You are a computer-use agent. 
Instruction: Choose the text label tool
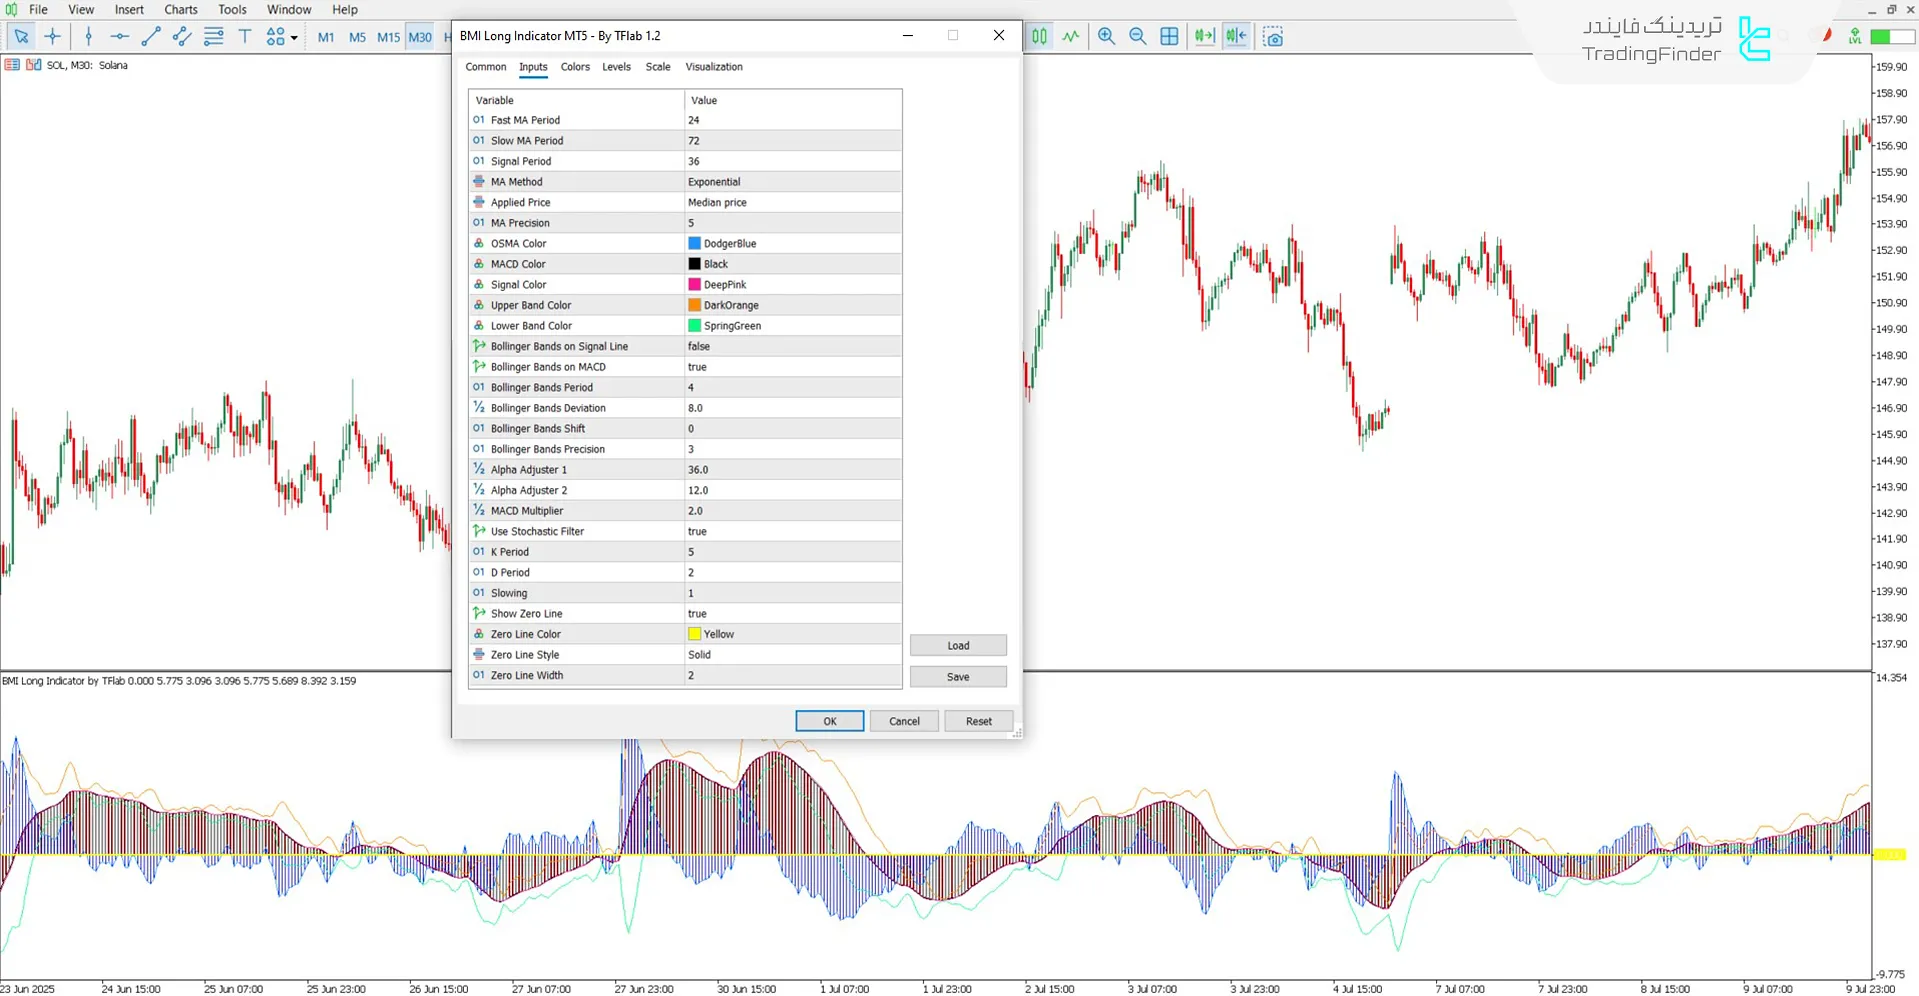245,37
